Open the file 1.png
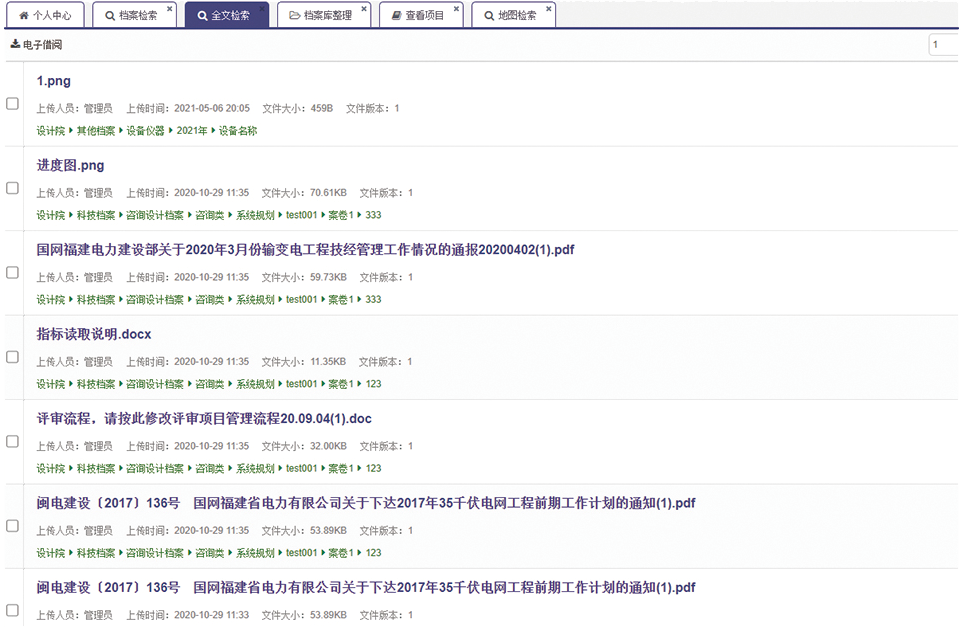This screenshot has width=961, height=627. [x=54, y=81]
